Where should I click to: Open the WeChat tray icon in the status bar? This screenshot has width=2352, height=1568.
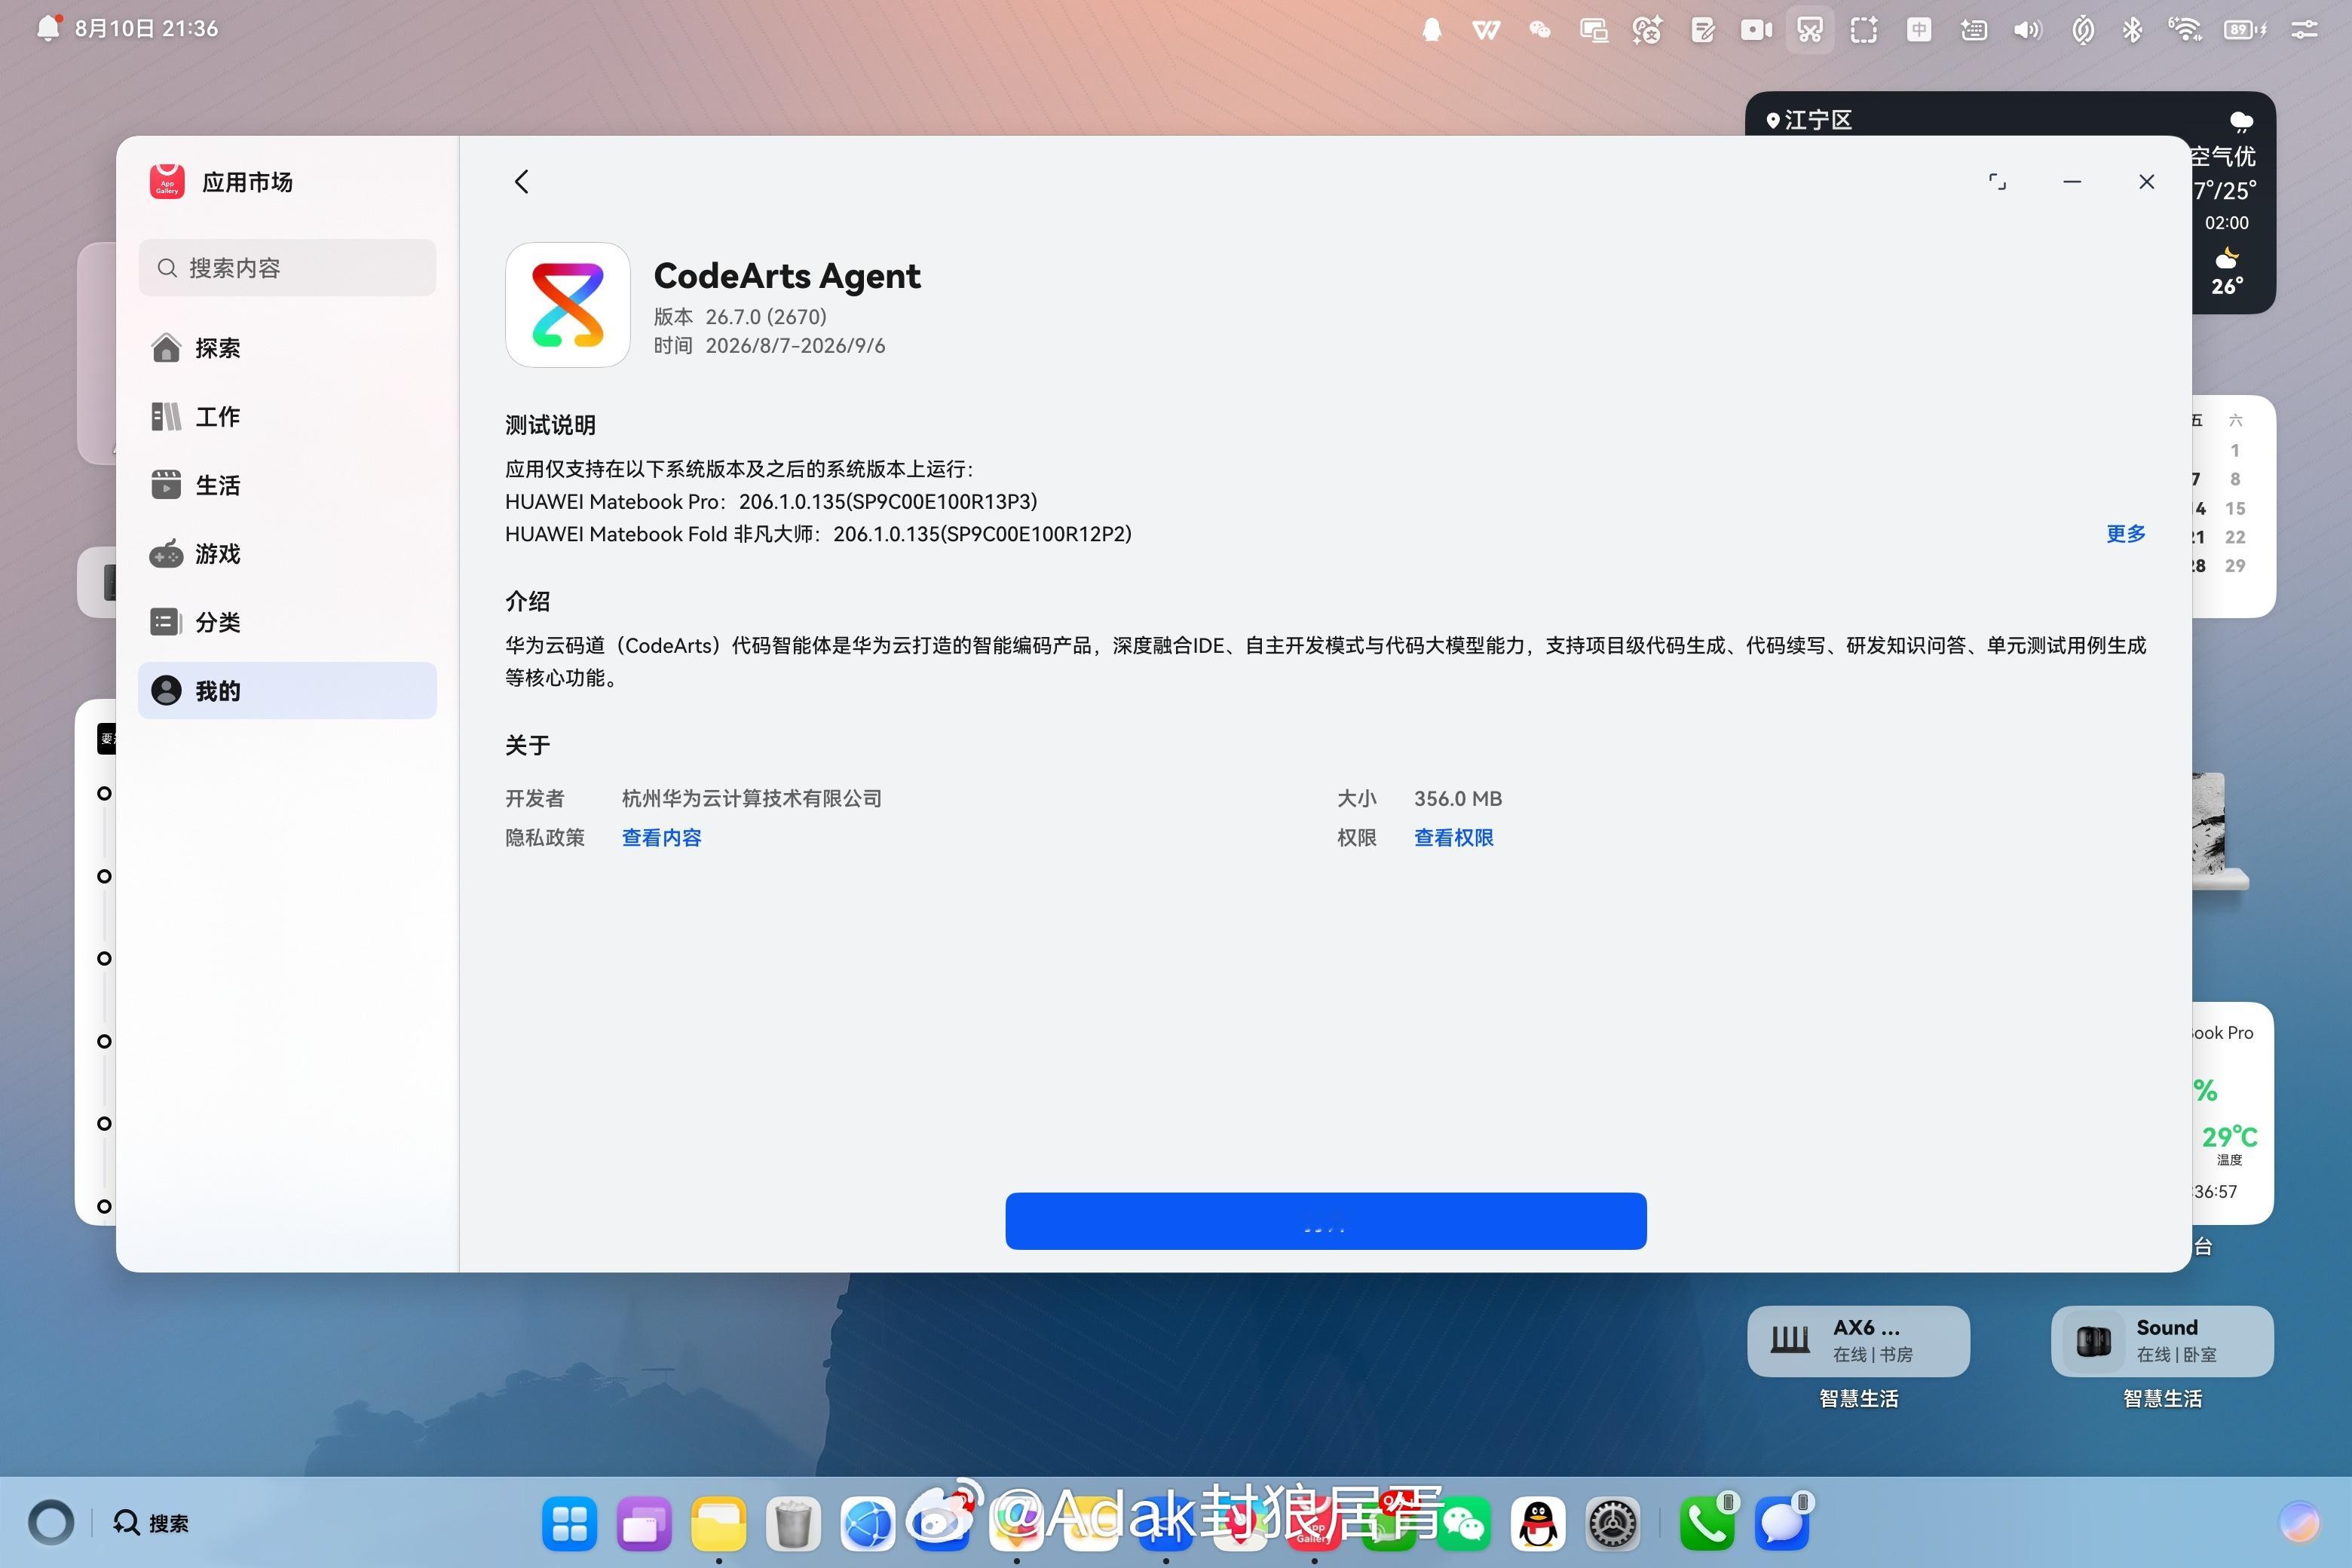point(1540,30)
